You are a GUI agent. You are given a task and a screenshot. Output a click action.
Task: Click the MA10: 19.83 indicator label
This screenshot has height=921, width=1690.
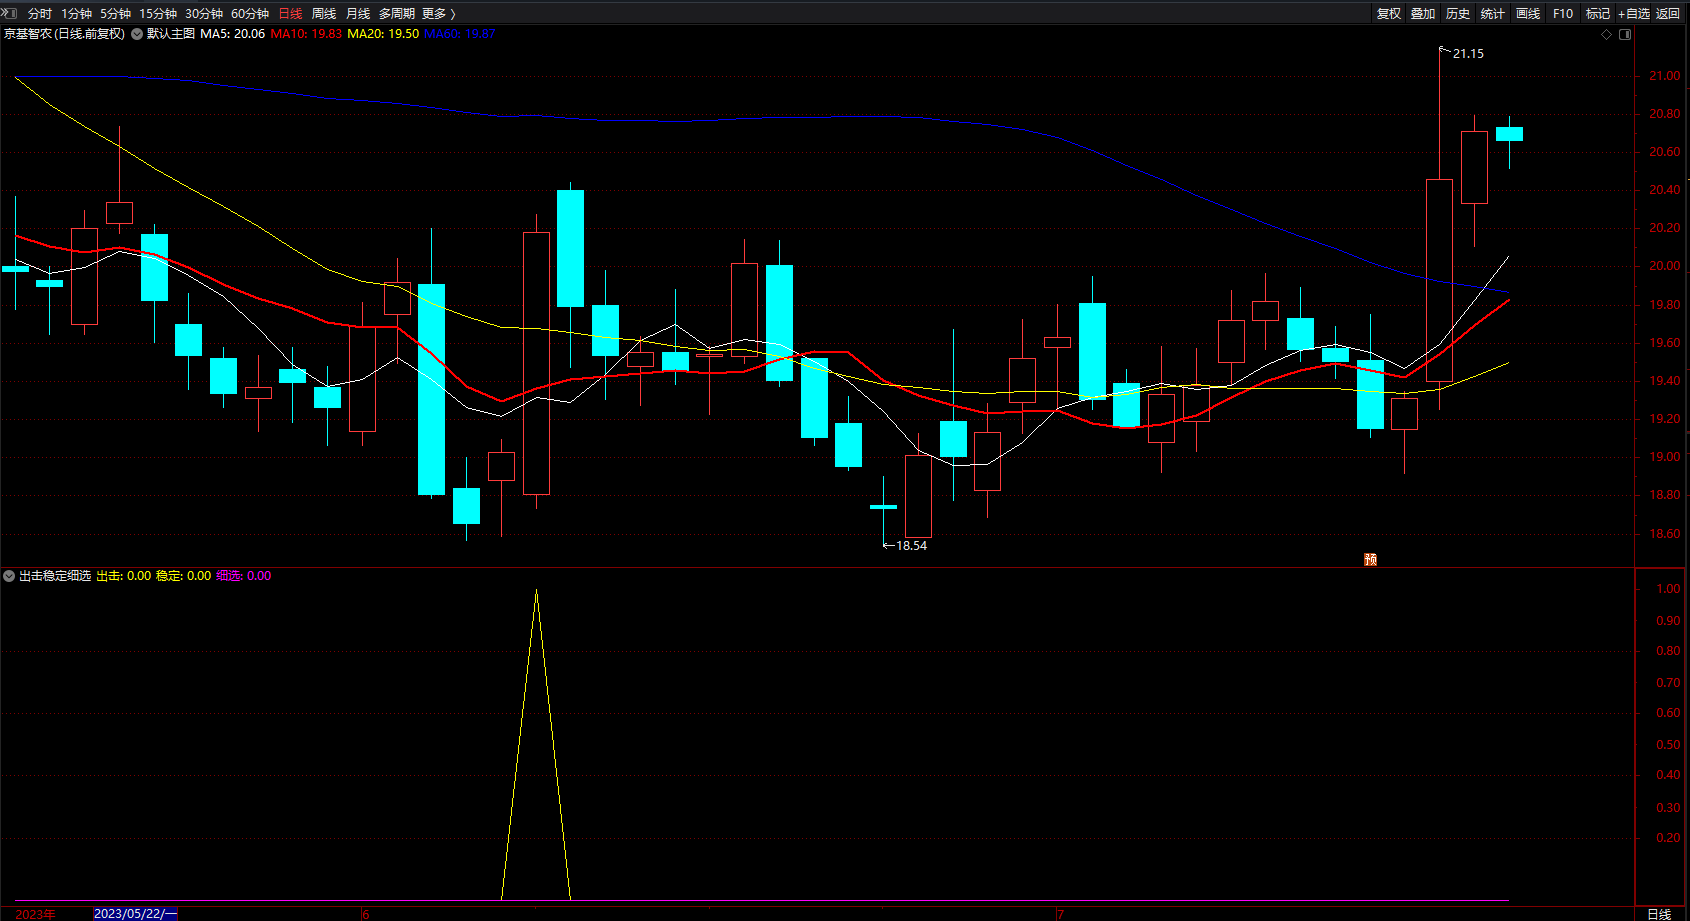click(306, 34)
